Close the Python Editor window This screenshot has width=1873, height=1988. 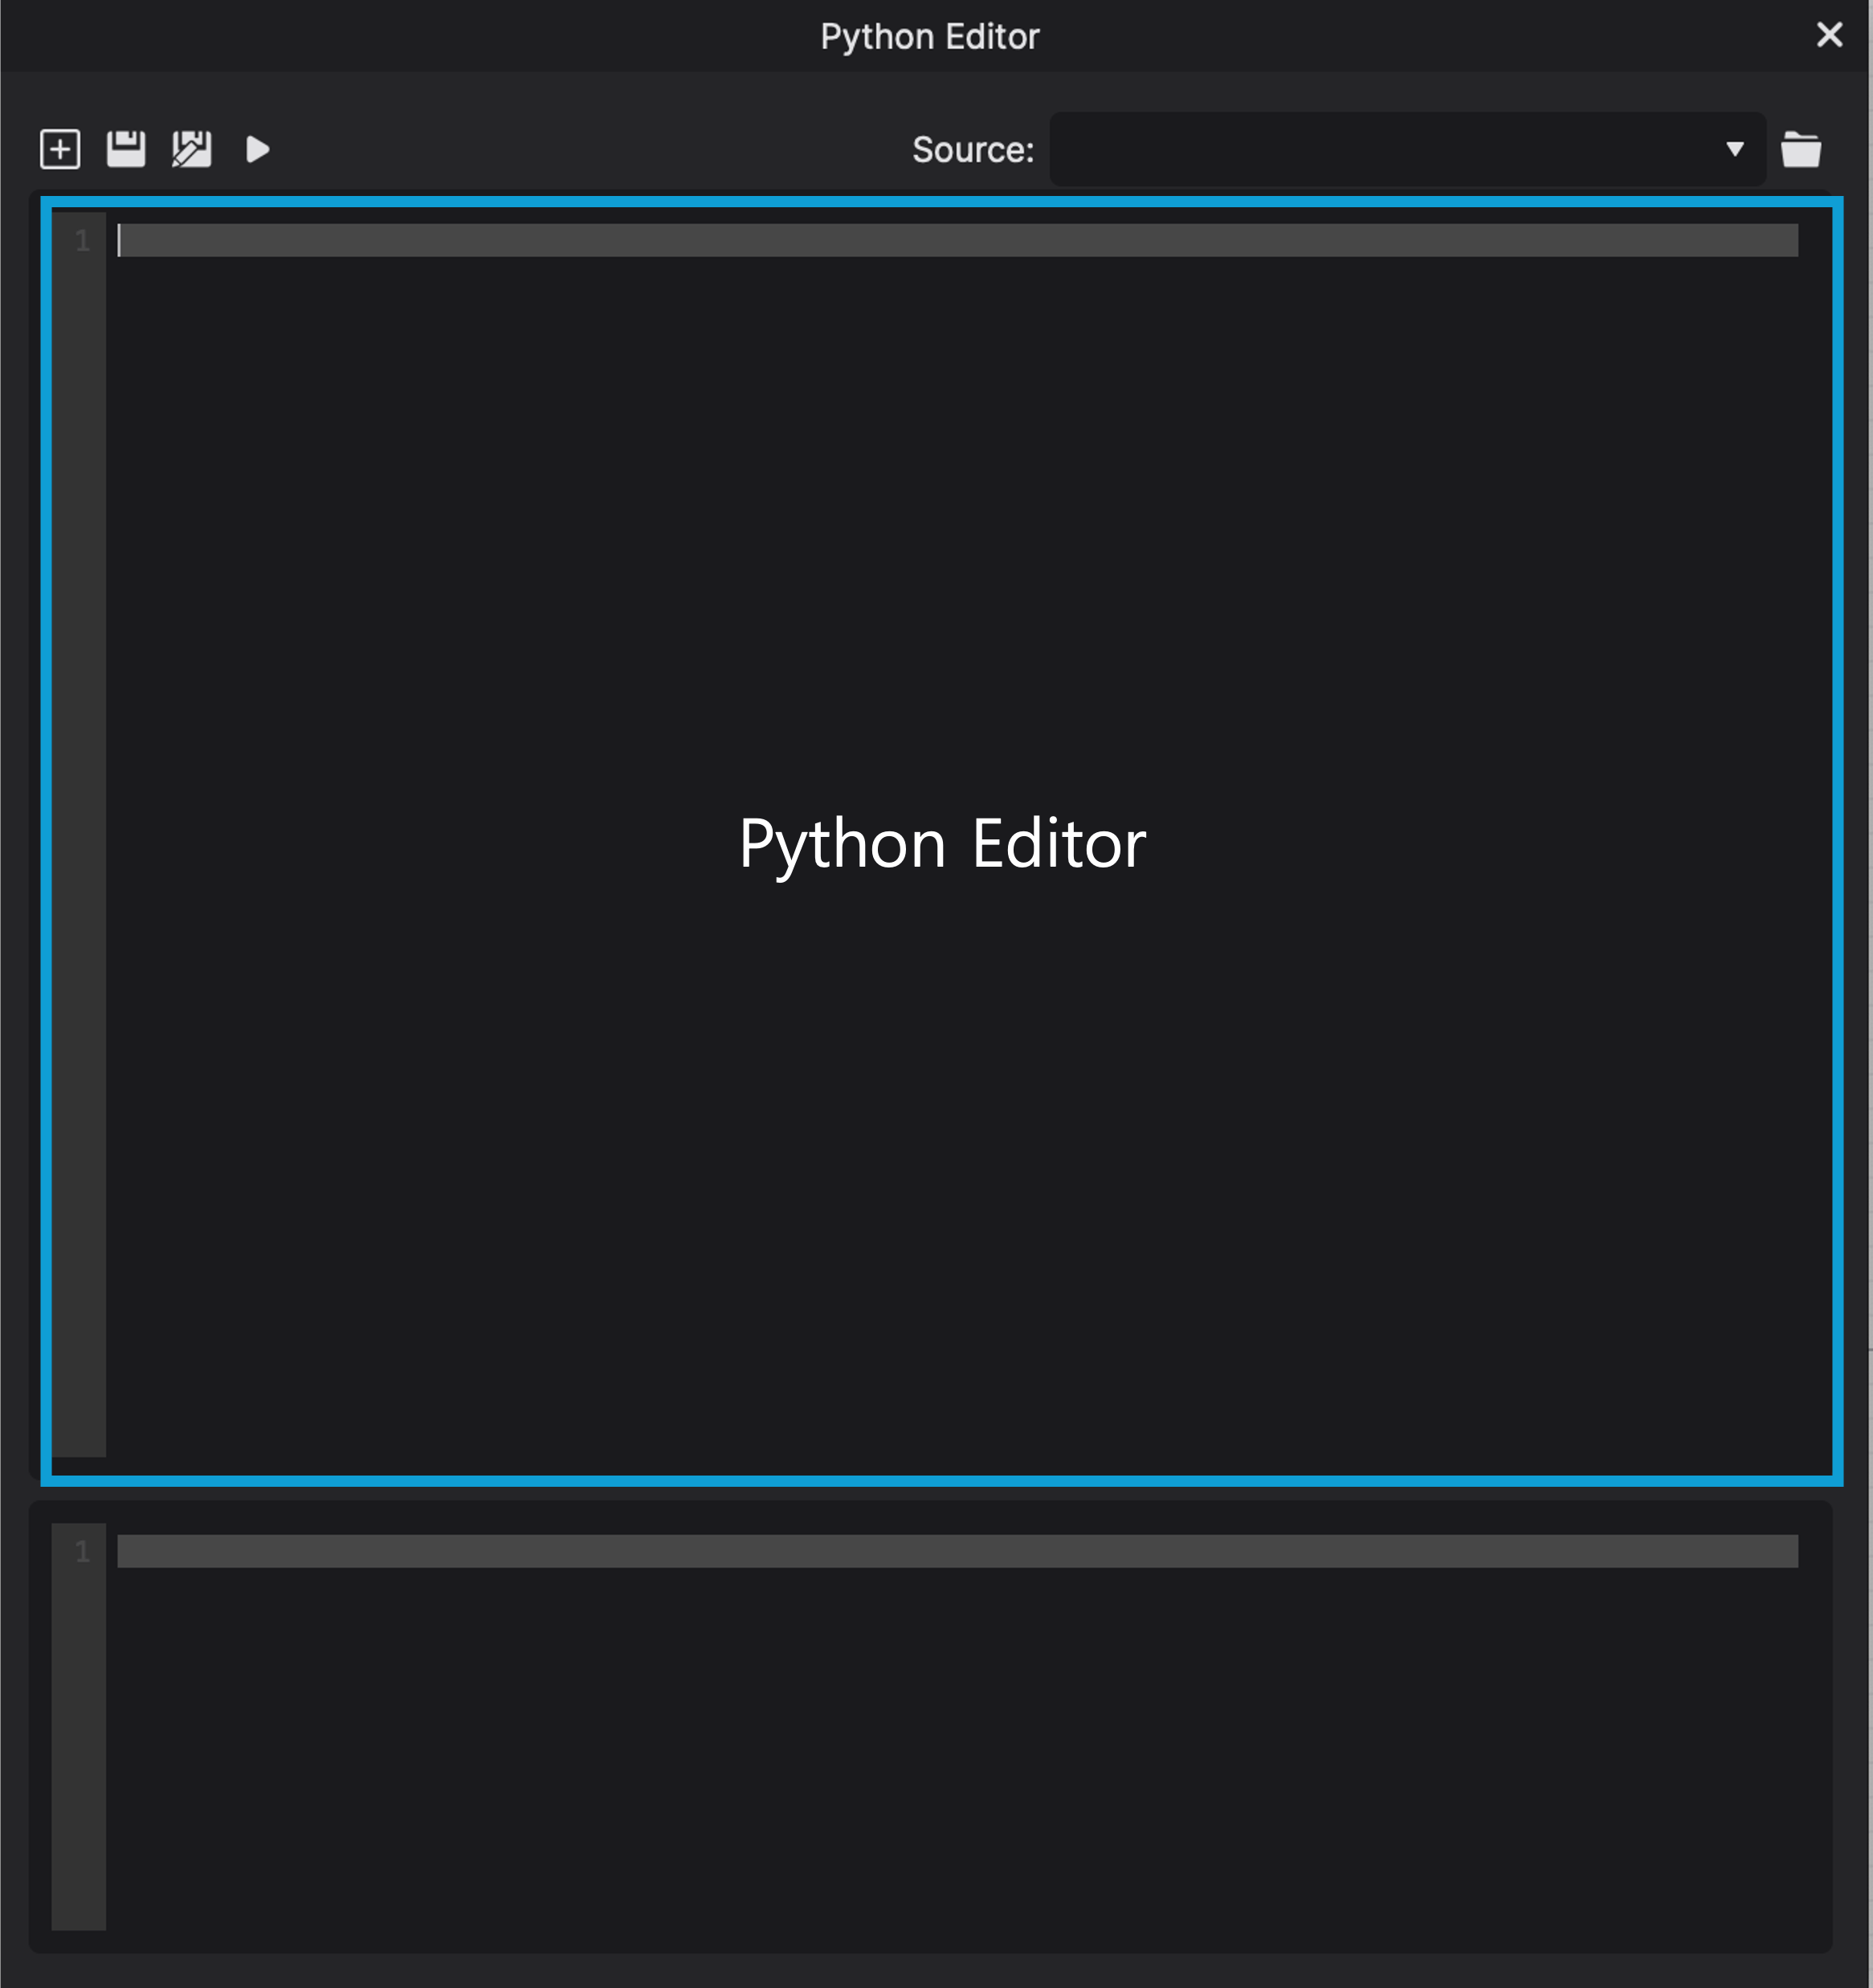click(x=1828, y=35)
